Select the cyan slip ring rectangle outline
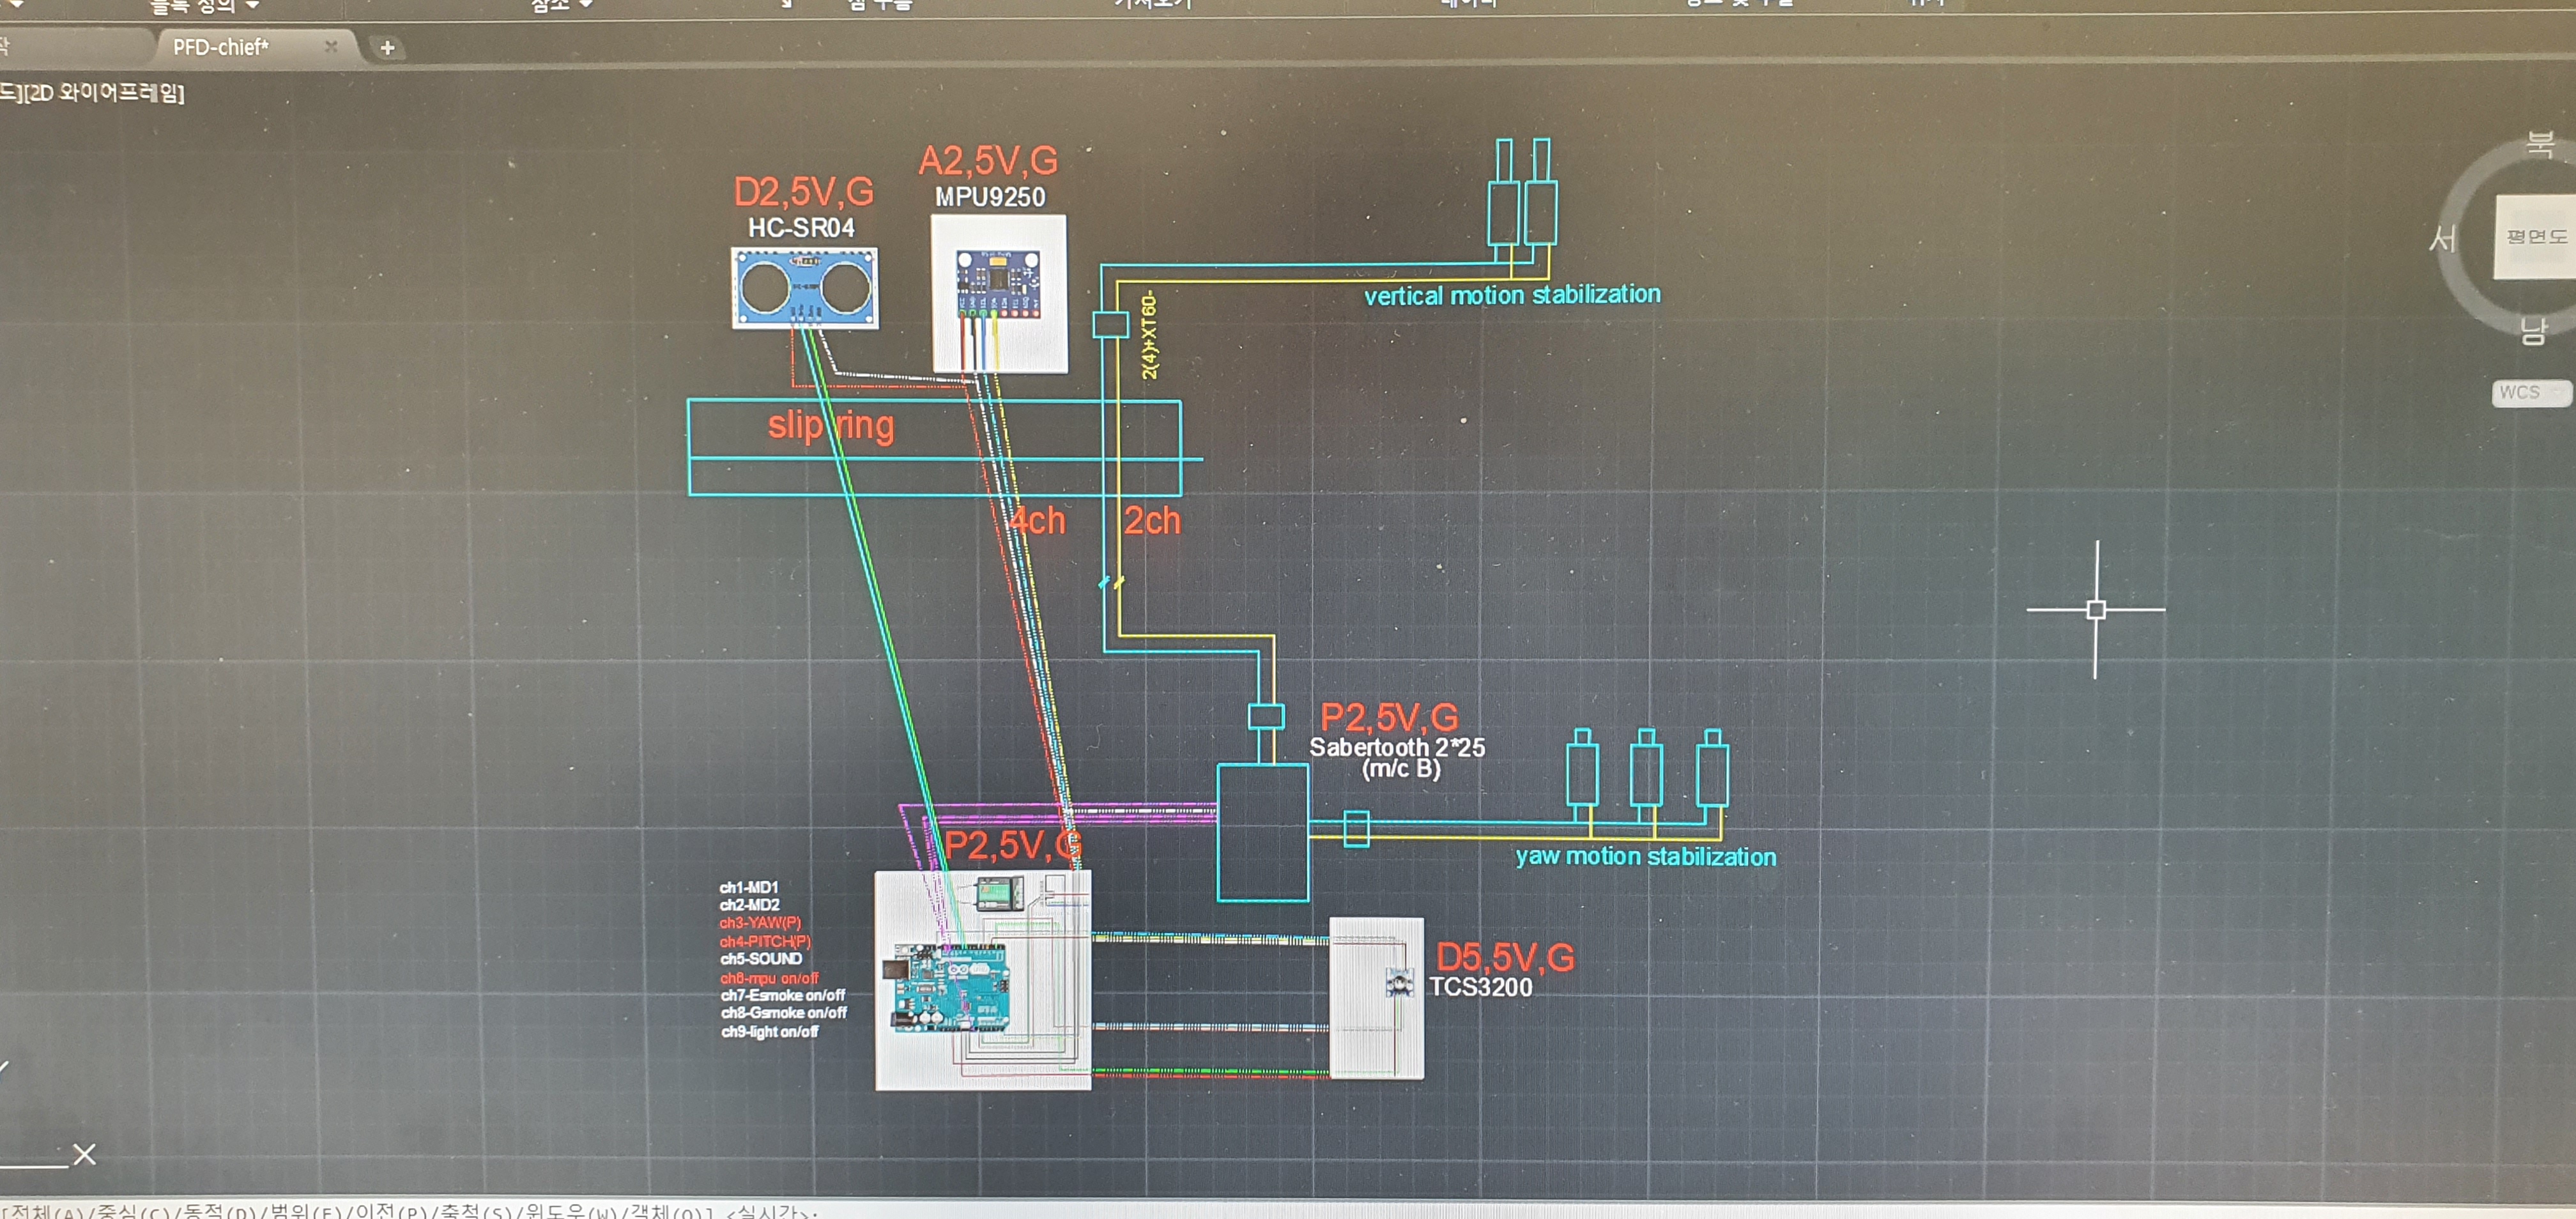This screenshot has height=1219, width=2576. point(935,448)
